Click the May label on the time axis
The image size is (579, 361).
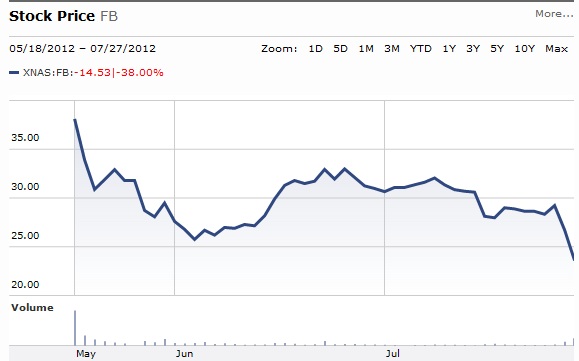pos(86,354)
